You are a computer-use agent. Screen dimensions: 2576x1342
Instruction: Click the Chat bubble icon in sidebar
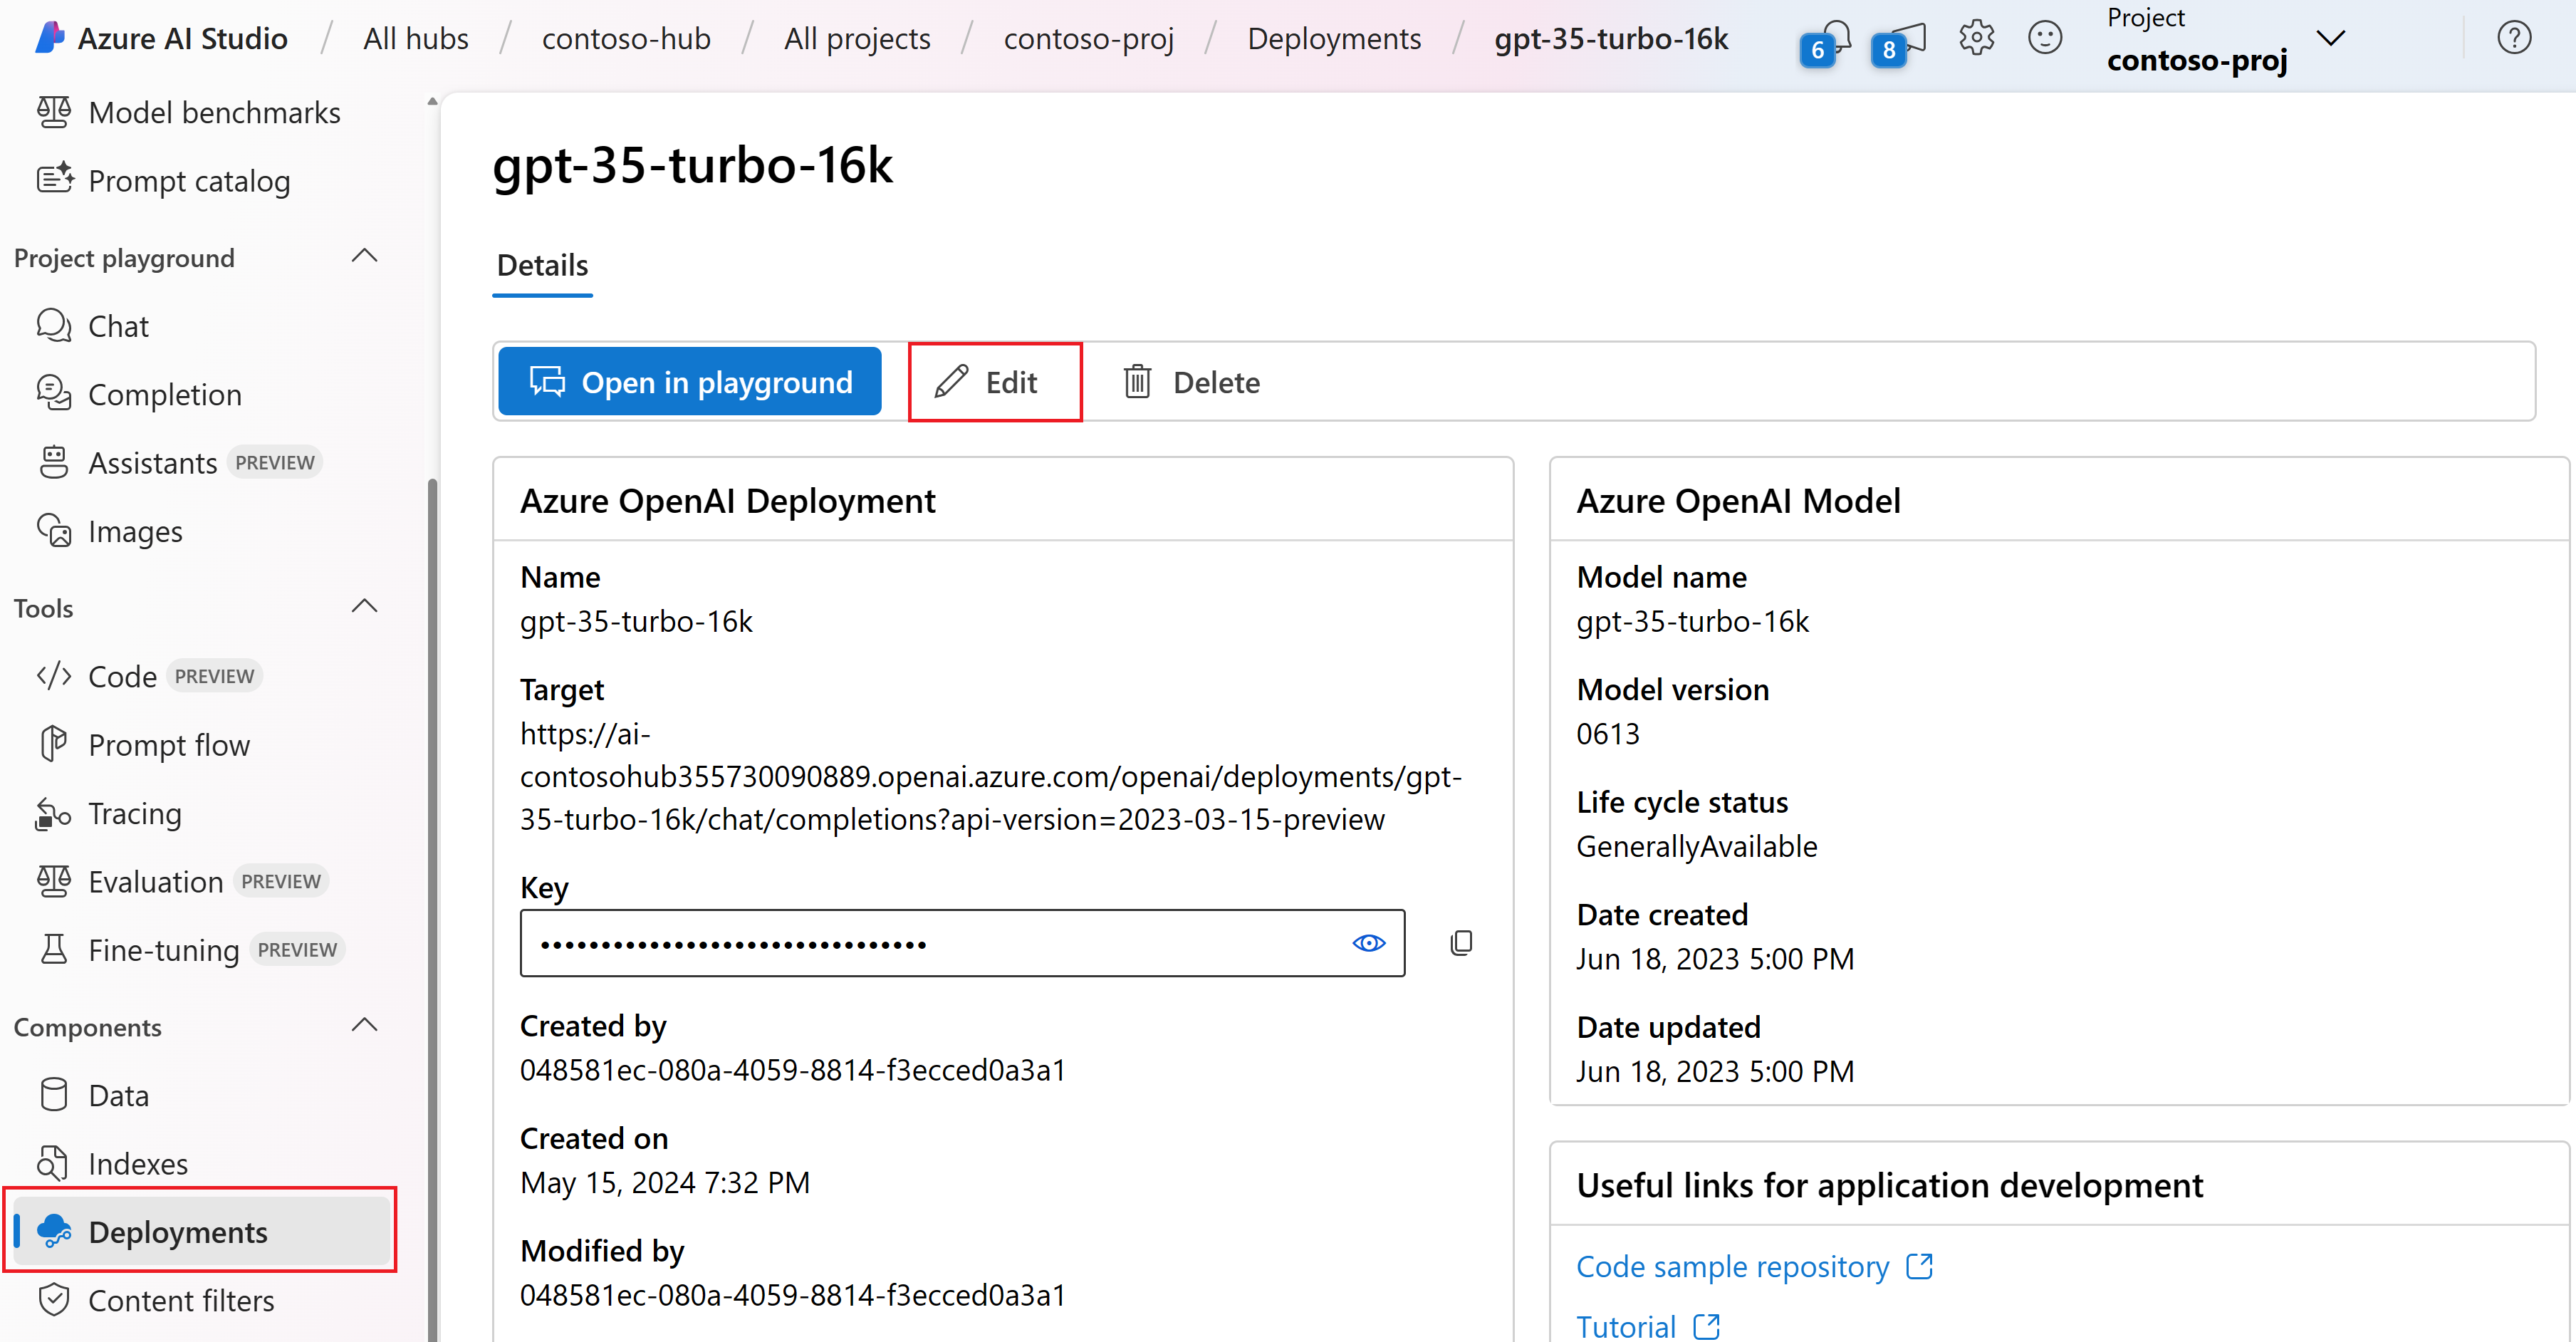tap(54, 326)
